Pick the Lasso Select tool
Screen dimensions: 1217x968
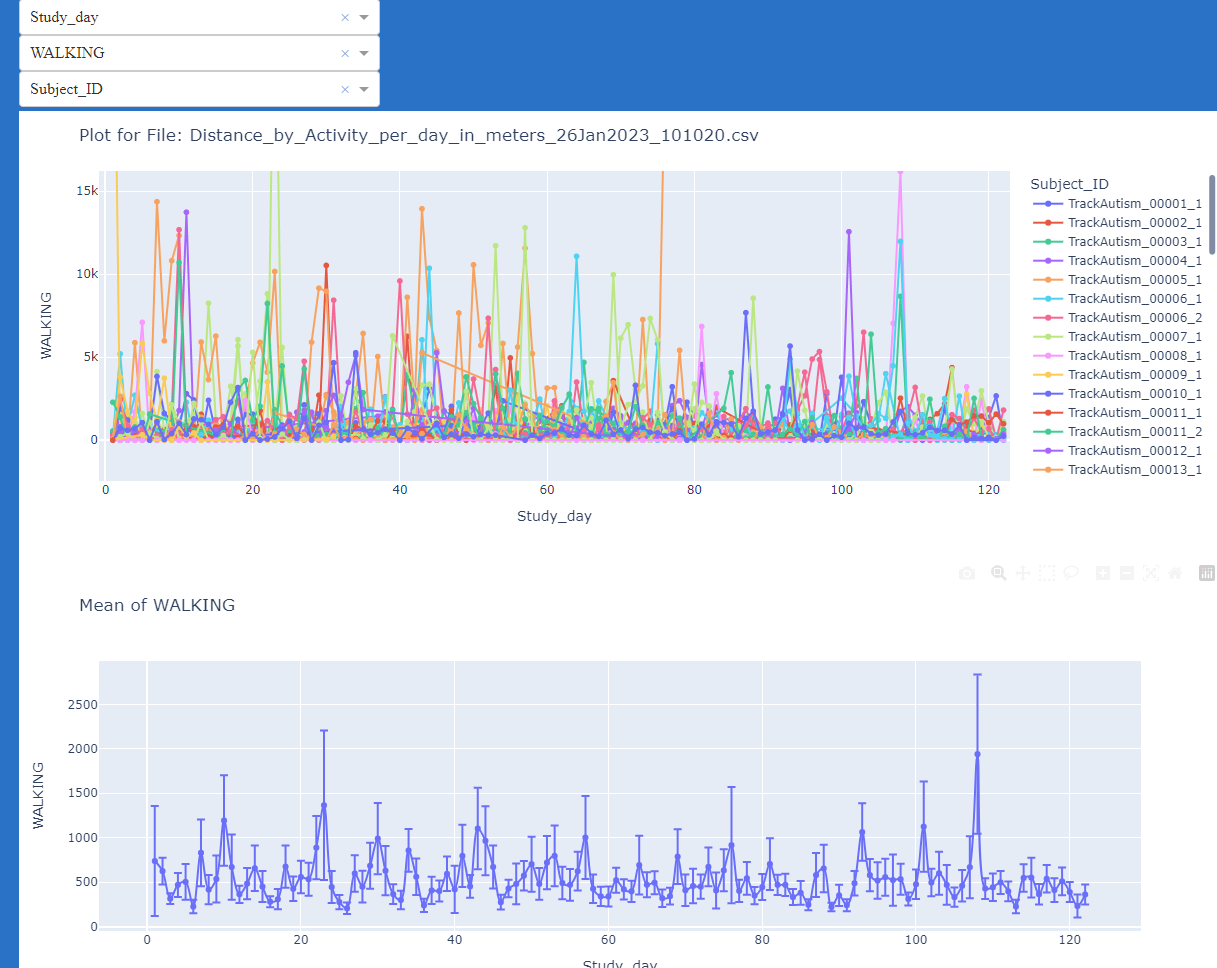tap(1070, 573)
